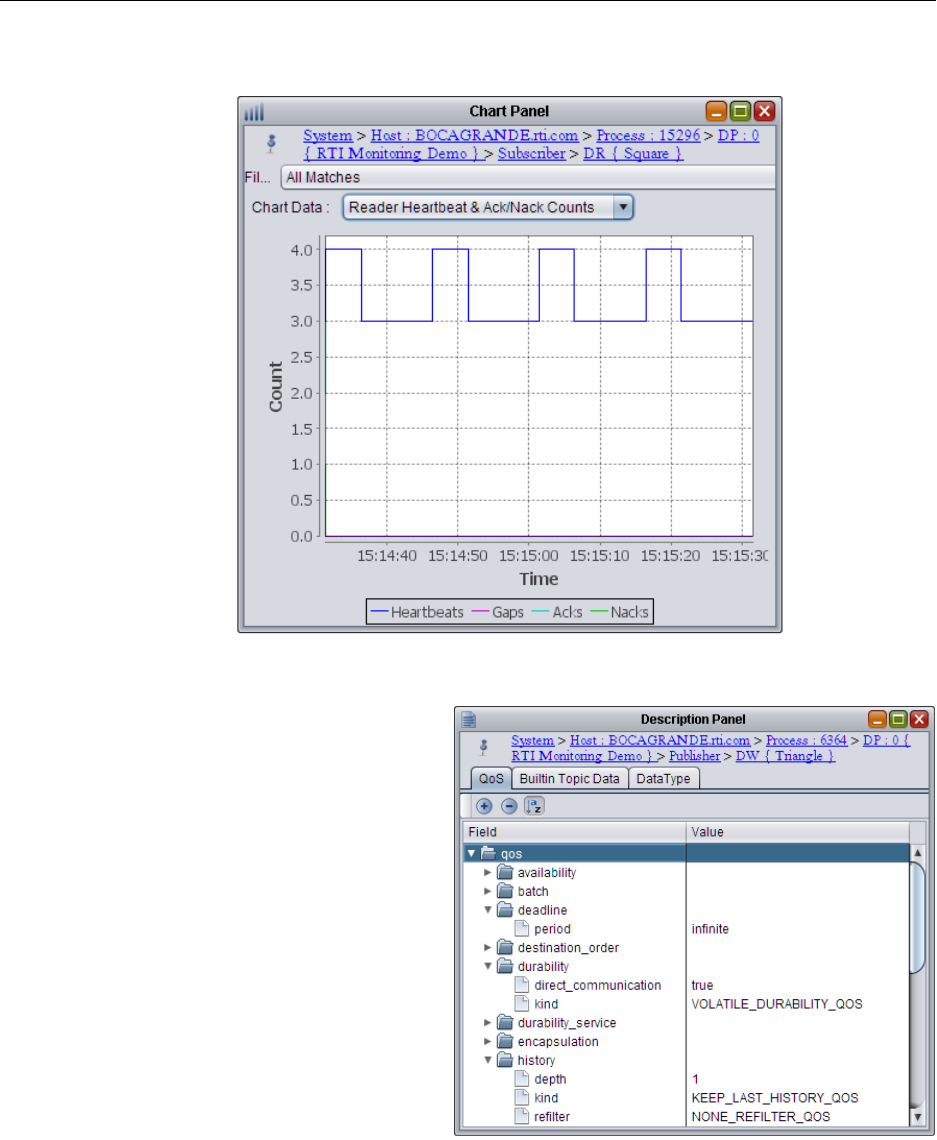Click the Value column header

[x=797, y=832]
